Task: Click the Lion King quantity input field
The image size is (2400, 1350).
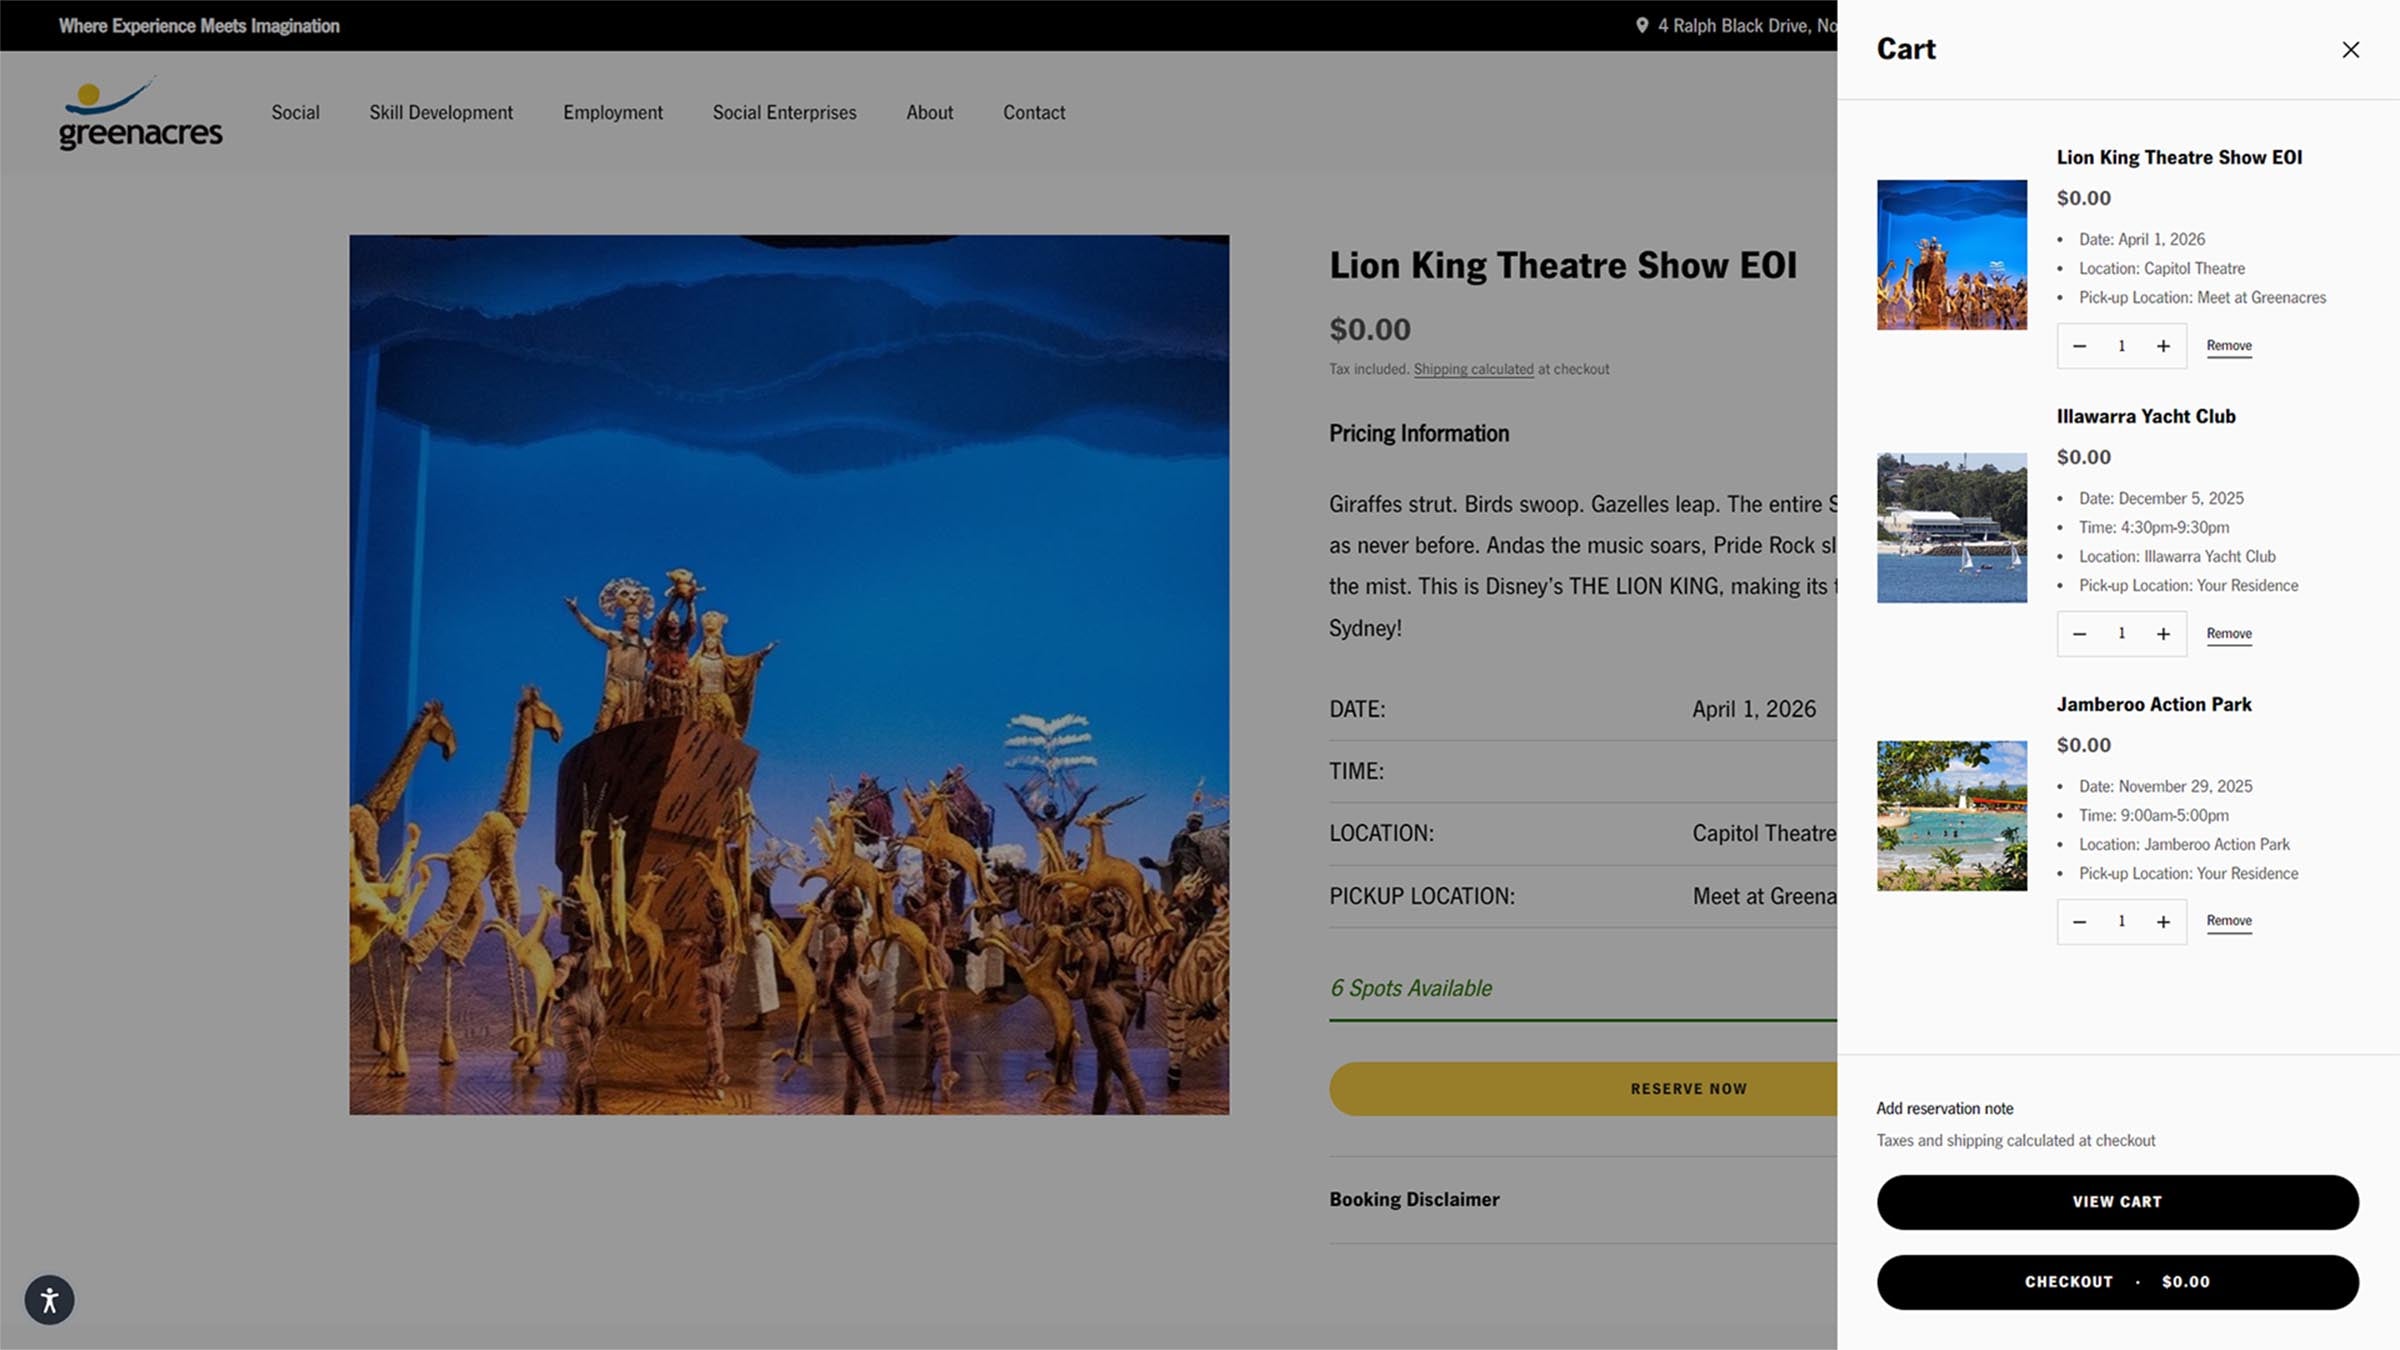Action: (x=2121, y=346)
